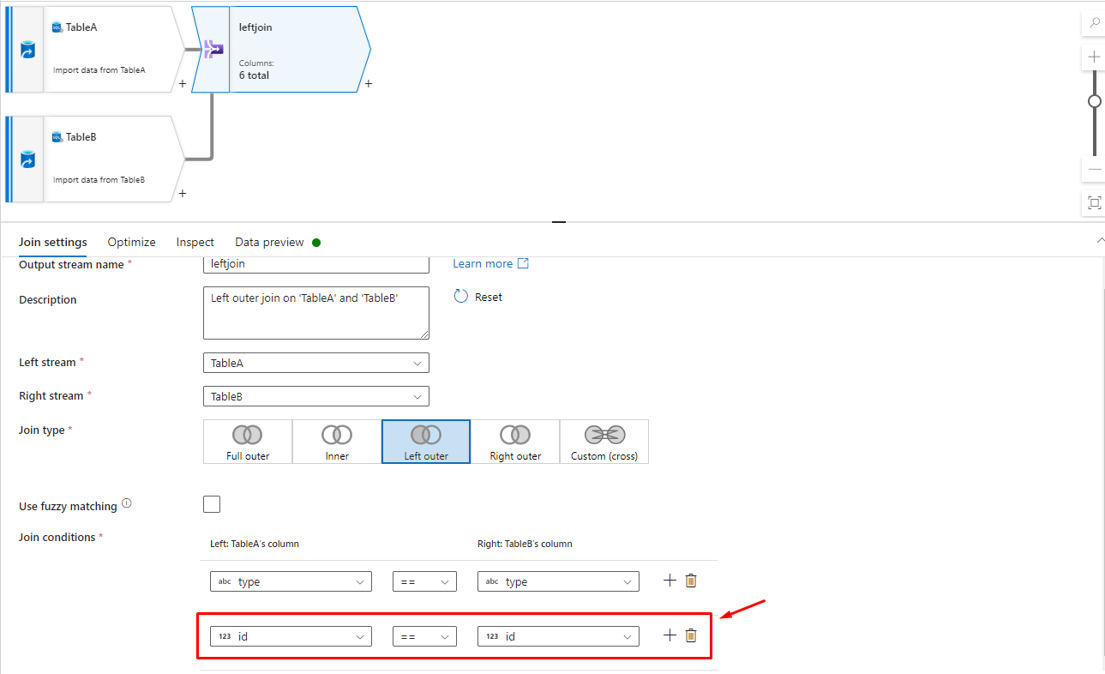Click 'Import data from TableB' text
Screen dimensions: 1105x674
pos(99,180)
